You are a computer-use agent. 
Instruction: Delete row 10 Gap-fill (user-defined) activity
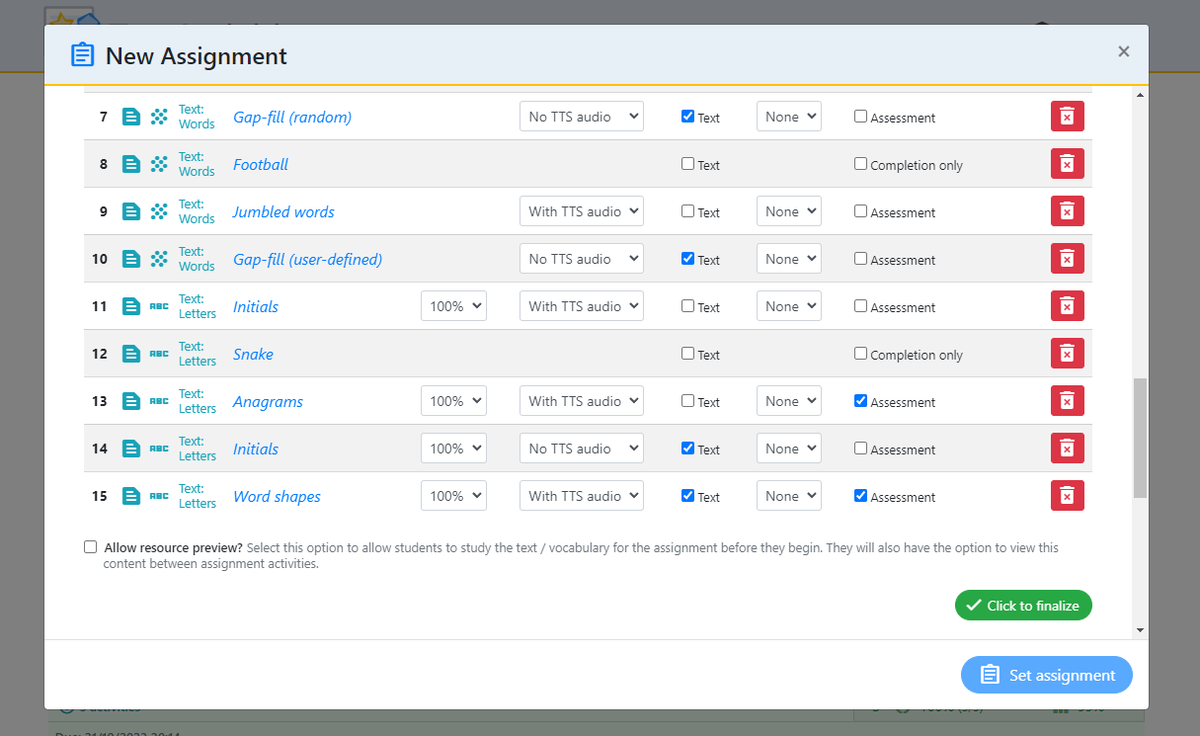tap(1067, 259)
